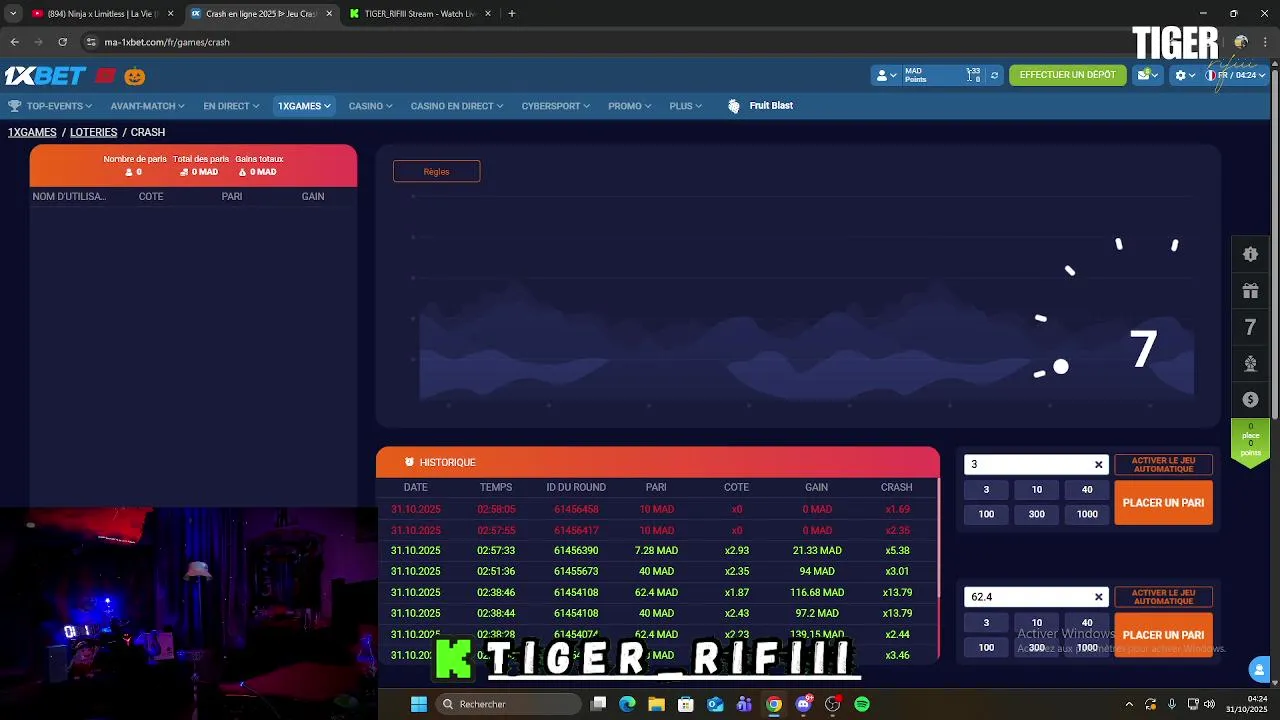Click the pumpkin Halloween icon
This screenshot has width=1280, height=720.
(x=135, y=76)
